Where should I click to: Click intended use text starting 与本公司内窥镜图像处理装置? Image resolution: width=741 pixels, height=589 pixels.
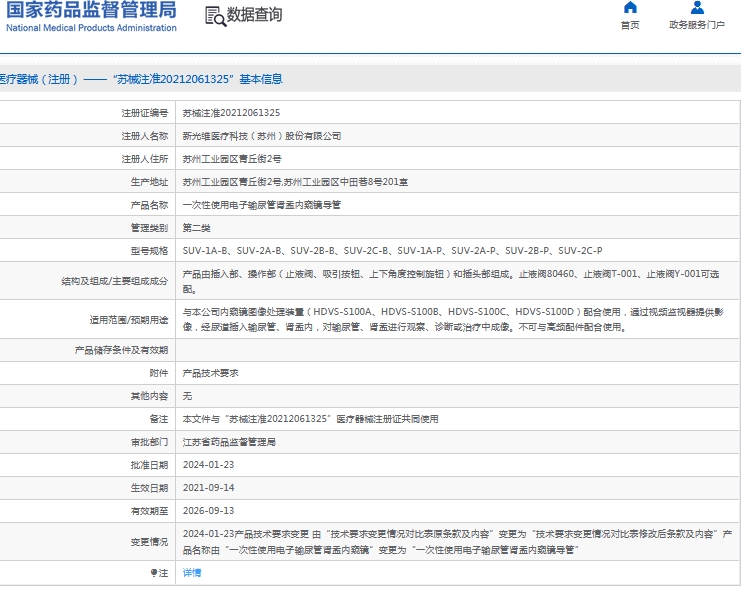click(453, 320)
